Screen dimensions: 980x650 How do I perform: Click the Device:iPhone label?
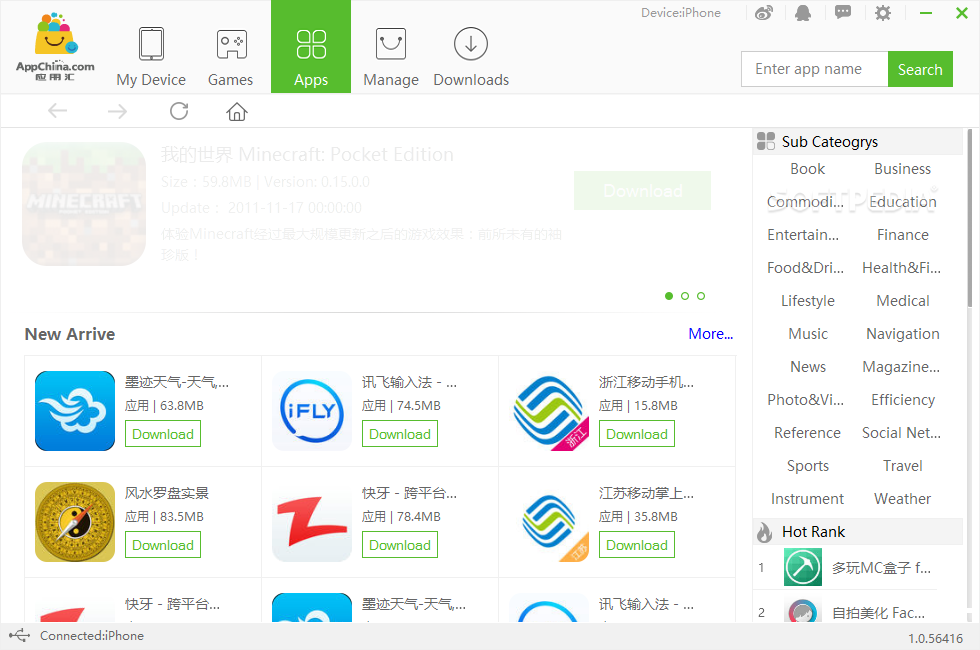click(x=681, y=12)
